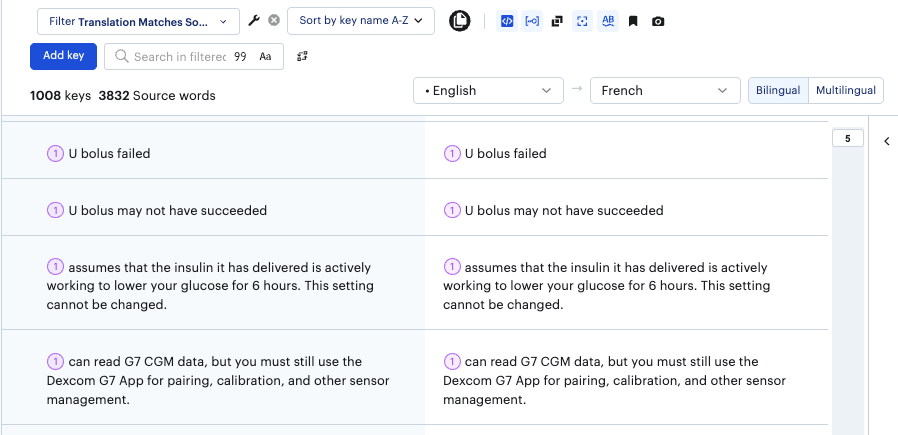Screen dimensions: 898x435
Task: Click the wrench icon to customize filter
Action: (254, 21)
